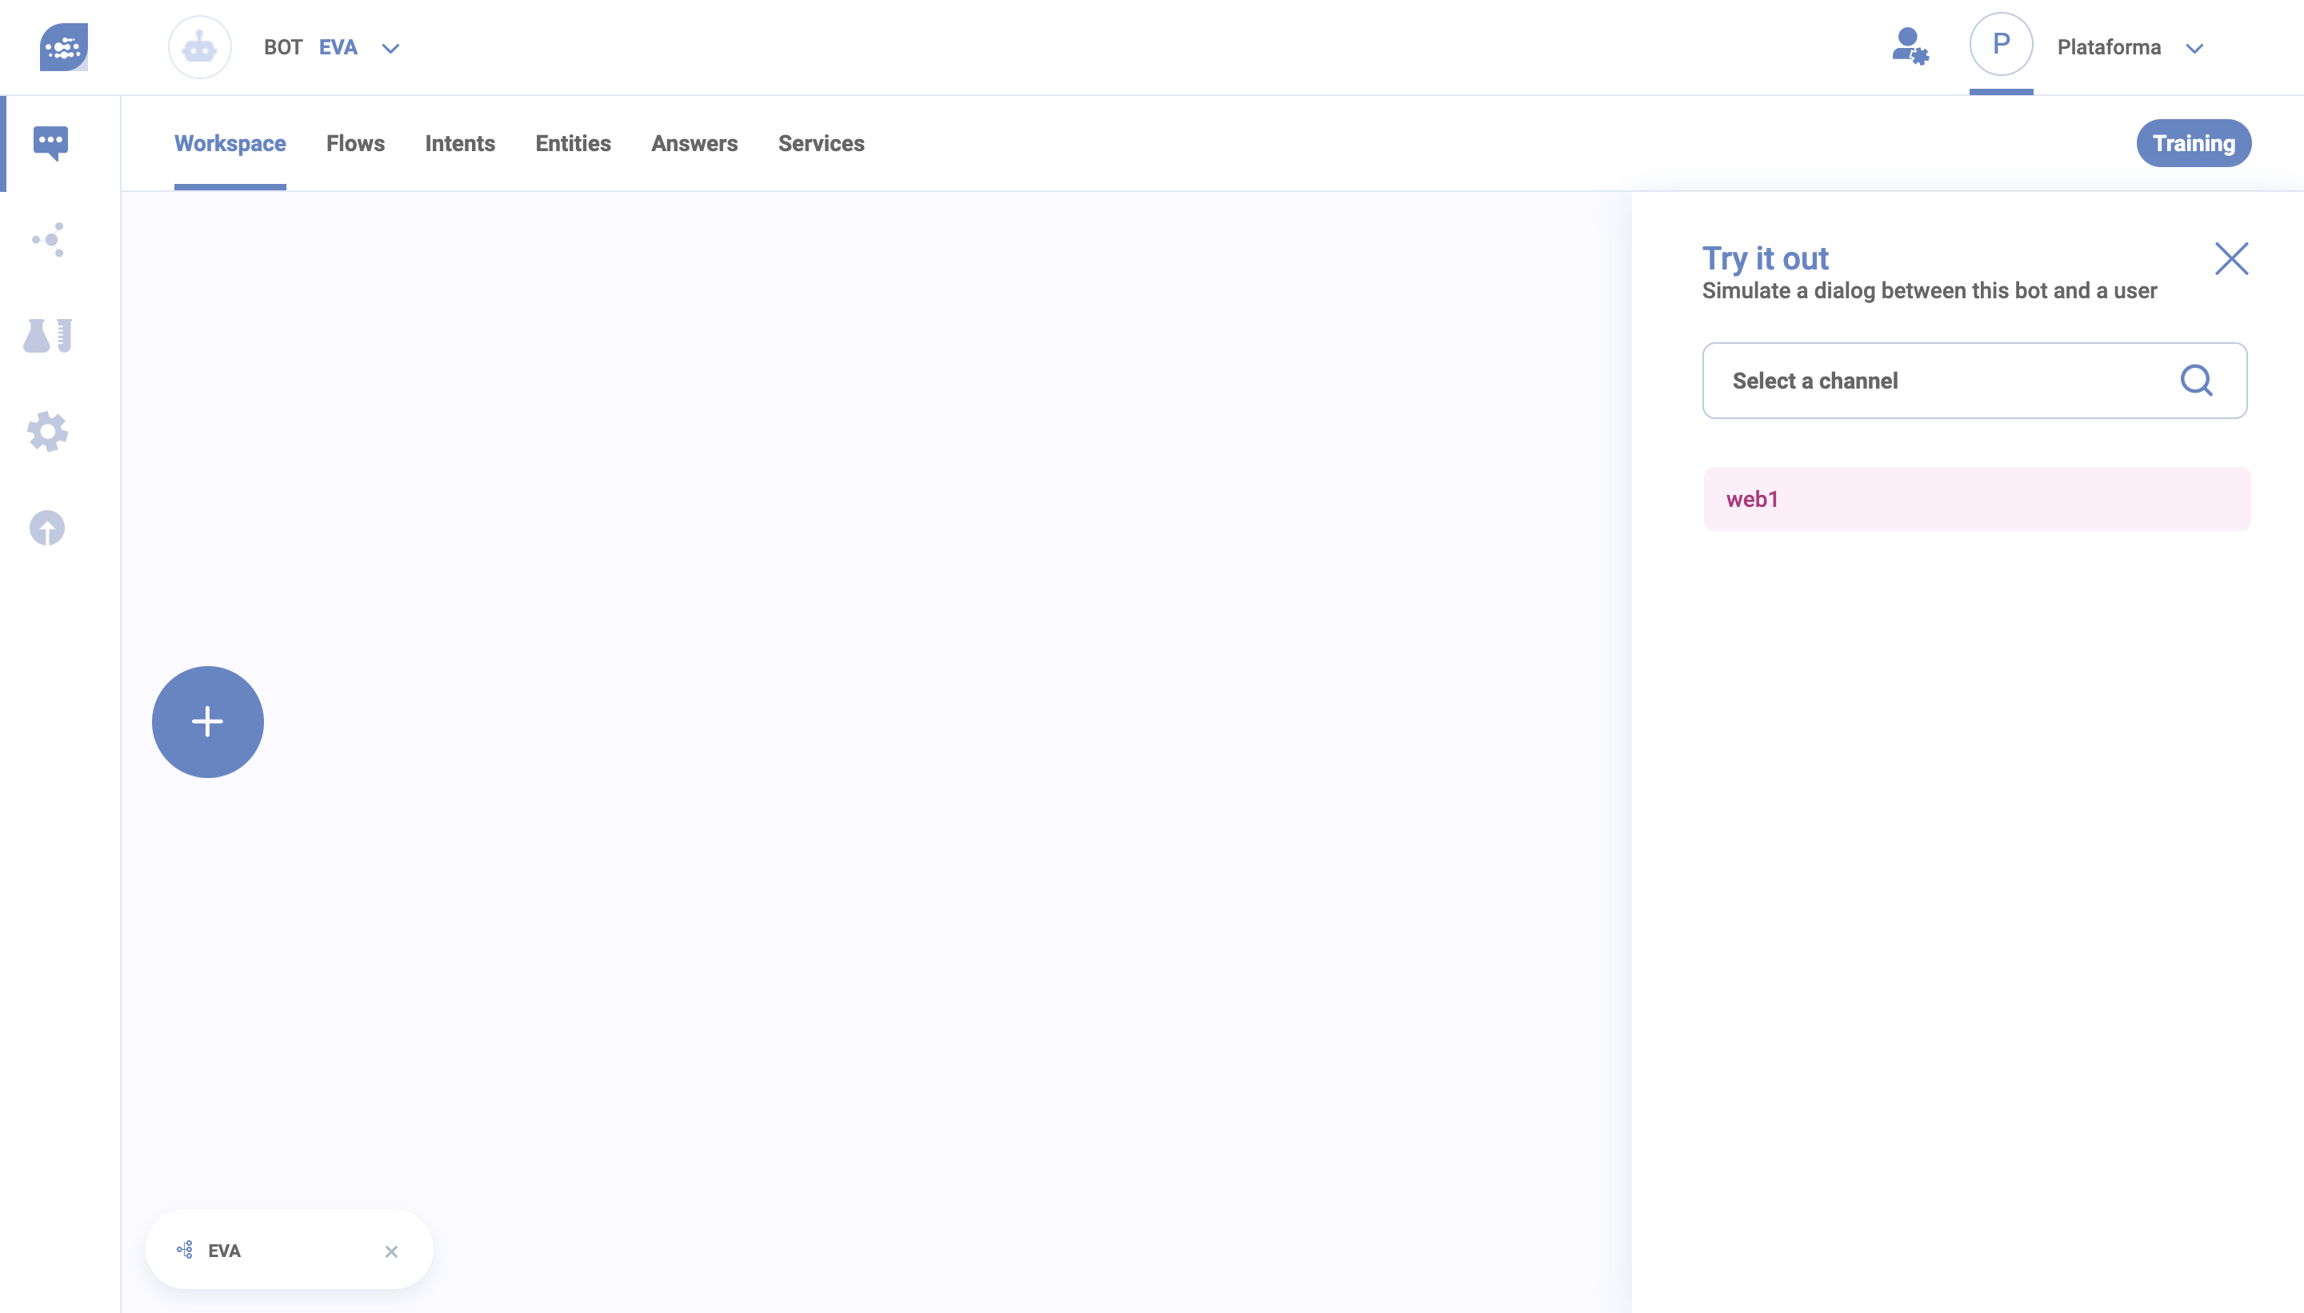Open the chat dialog sidebar icon
This screenshot has height=1313, width=2304.
50,142
